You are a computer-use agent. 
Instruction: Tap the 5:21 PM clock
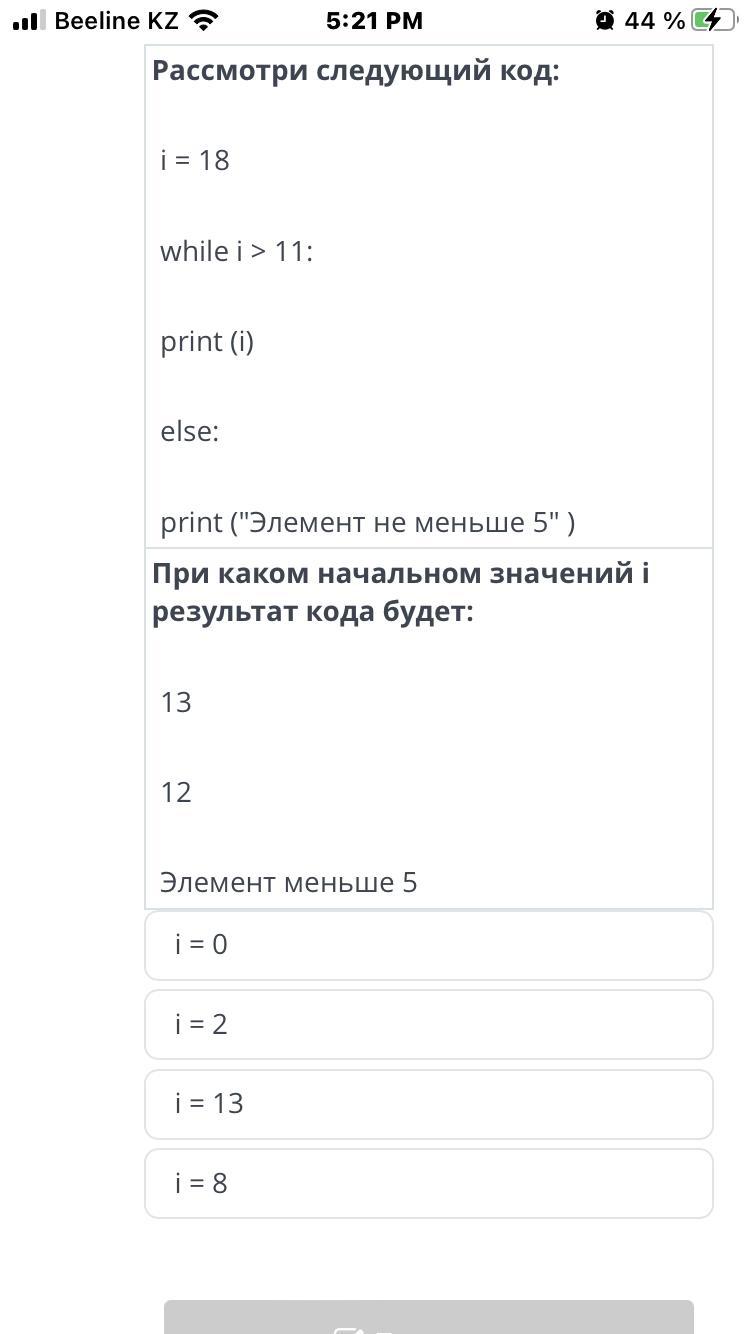click(x=374, y=20)
